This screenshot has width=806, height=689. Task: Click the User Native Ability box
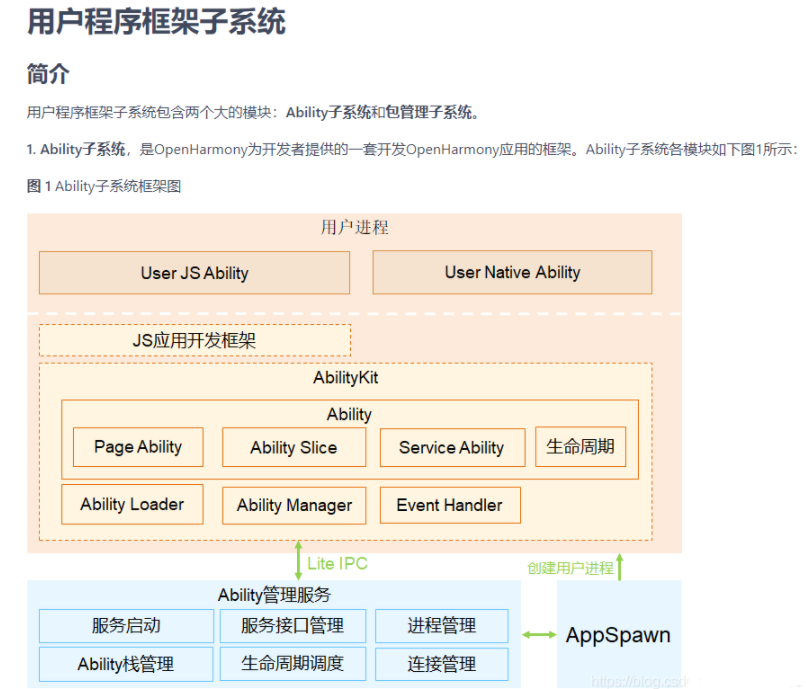pos(512,272)
